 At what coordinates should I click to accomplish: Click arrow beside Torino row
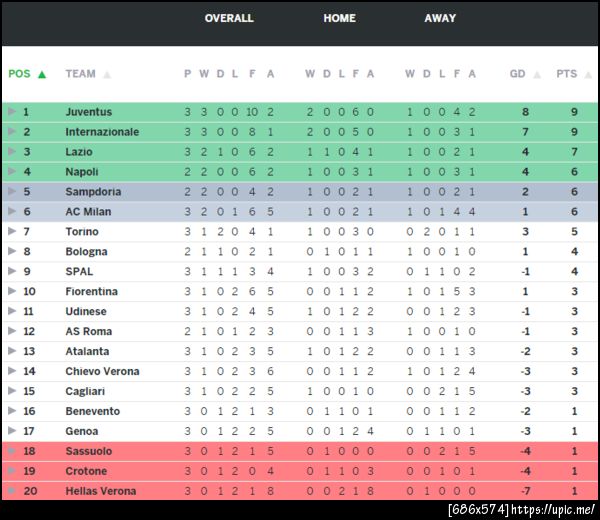[12, 232]
